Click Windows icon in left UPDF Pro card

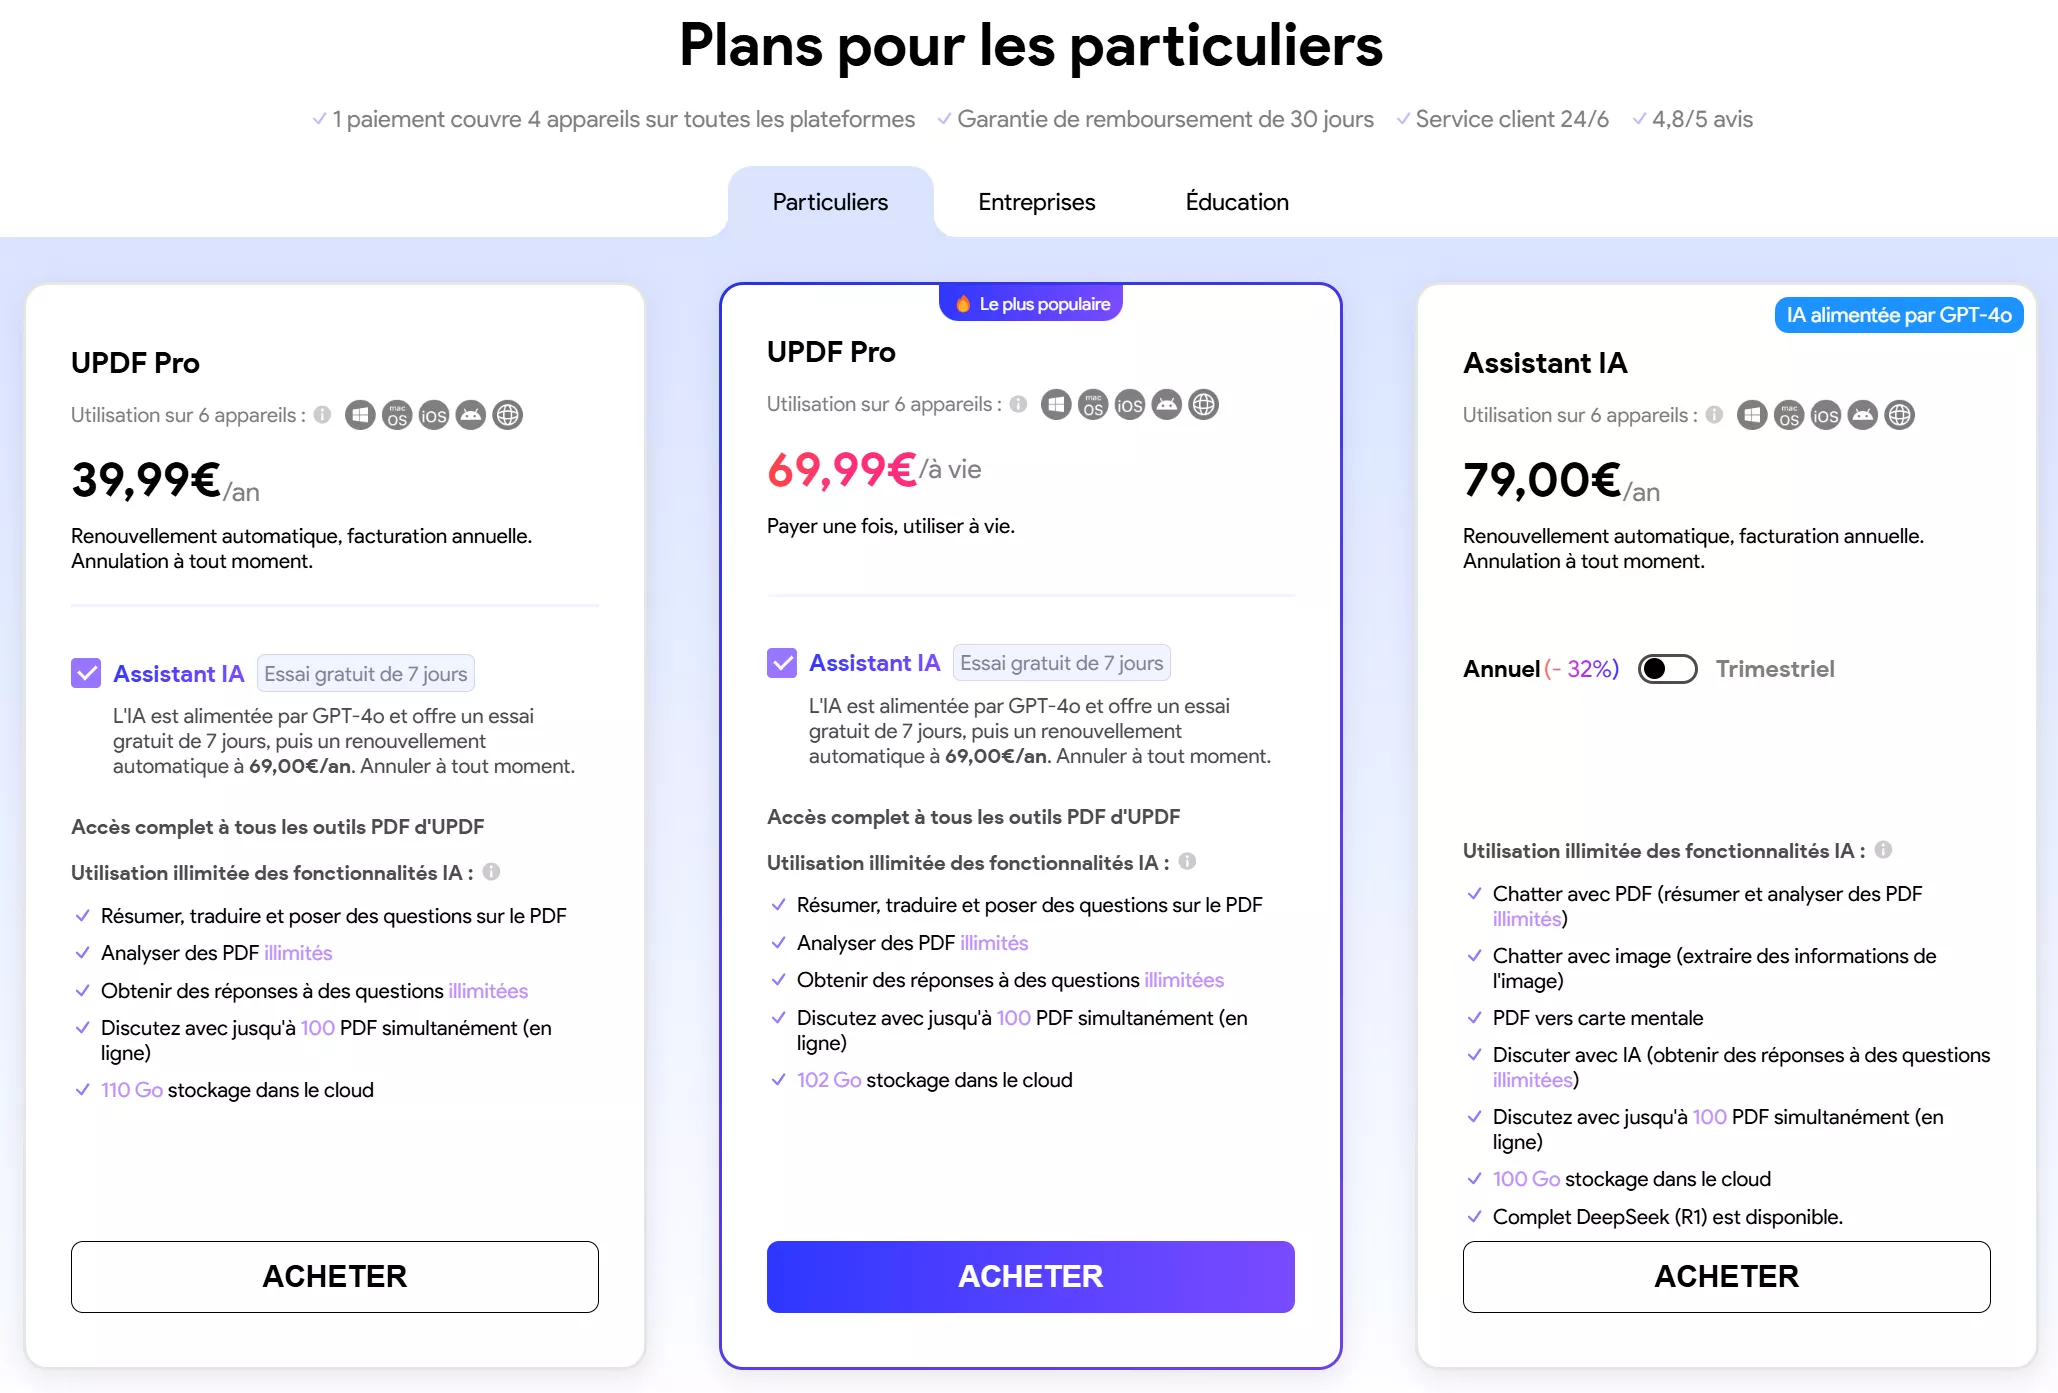click(360, 415)
